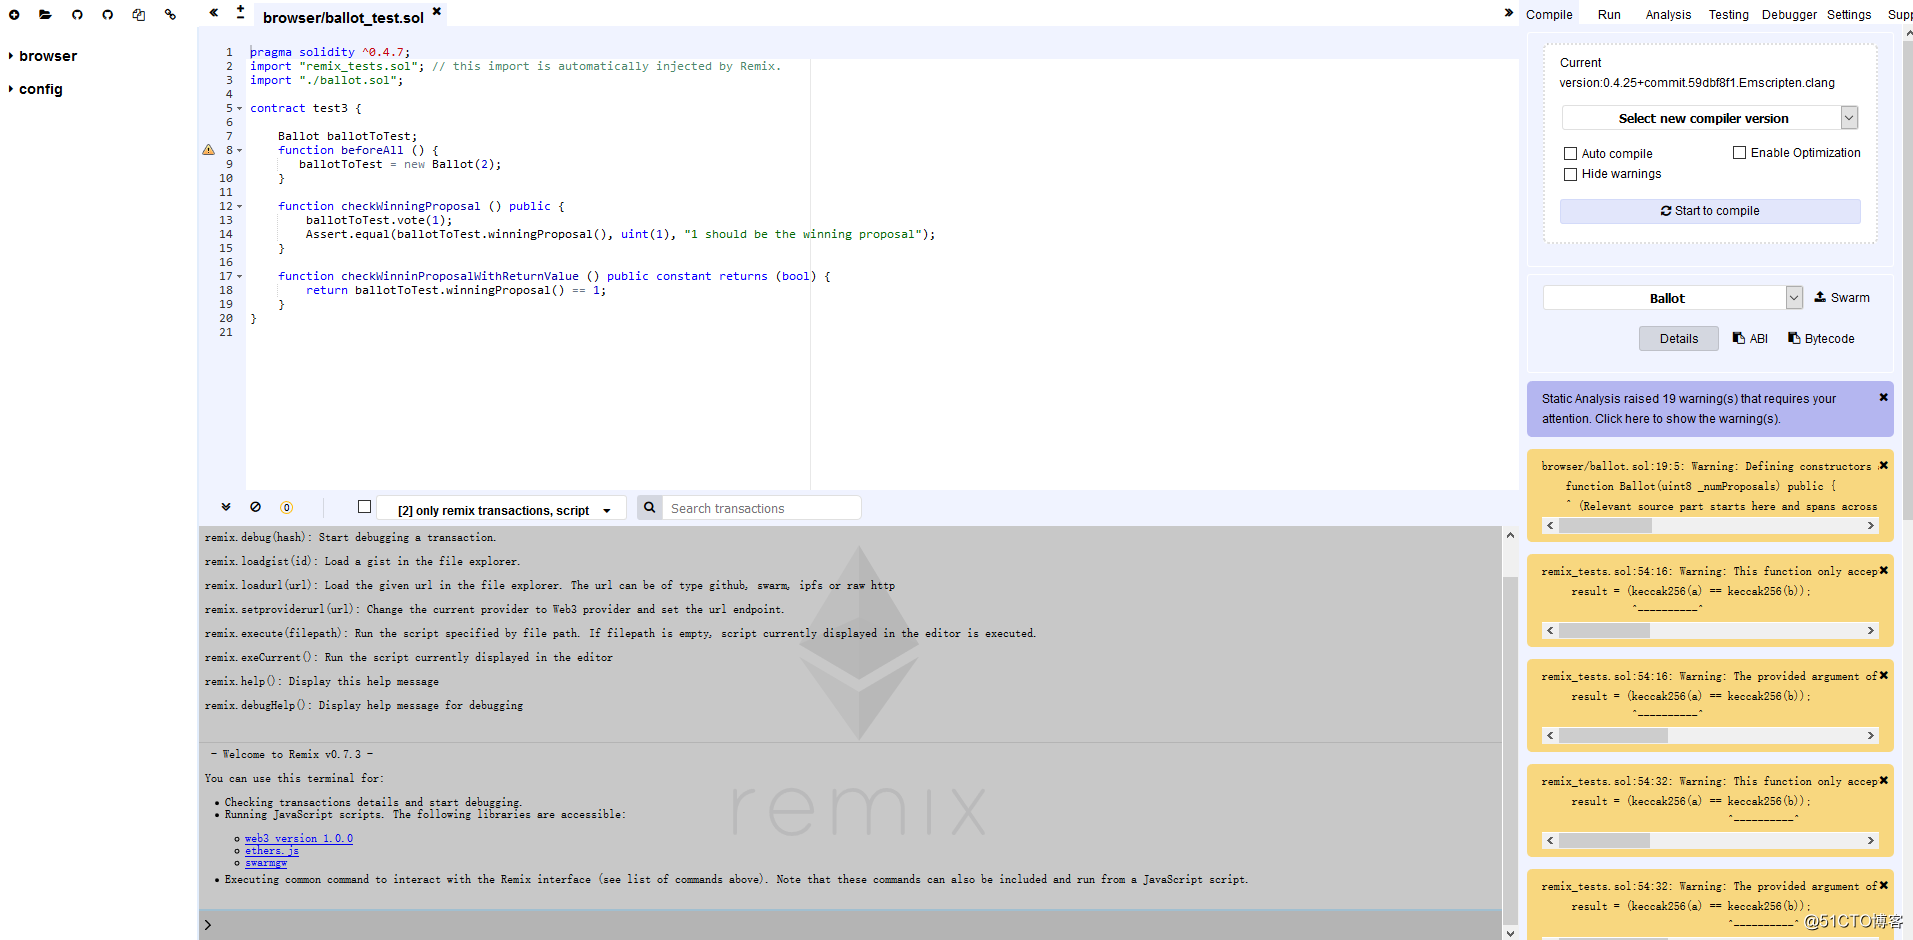
Task: Open the Select new compiler version dropdown
Action: pyautogui.click(x=1710, y=118)
